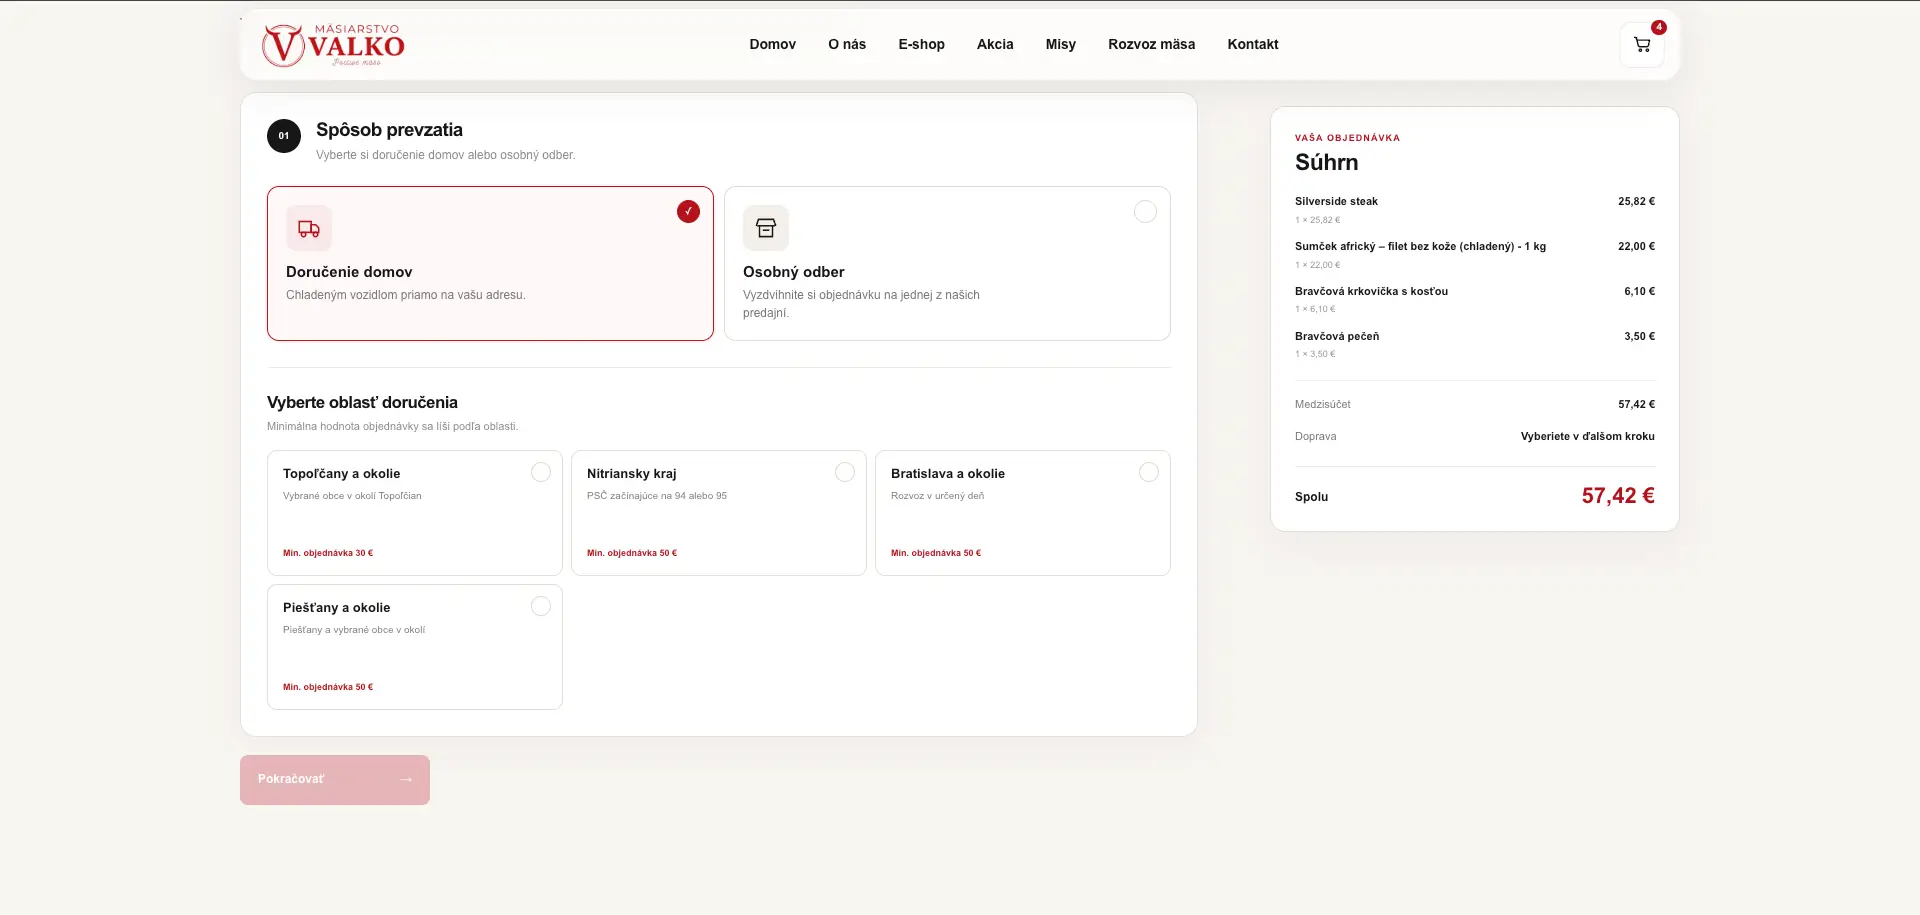Click the delivery truck icon

point(309,228)
